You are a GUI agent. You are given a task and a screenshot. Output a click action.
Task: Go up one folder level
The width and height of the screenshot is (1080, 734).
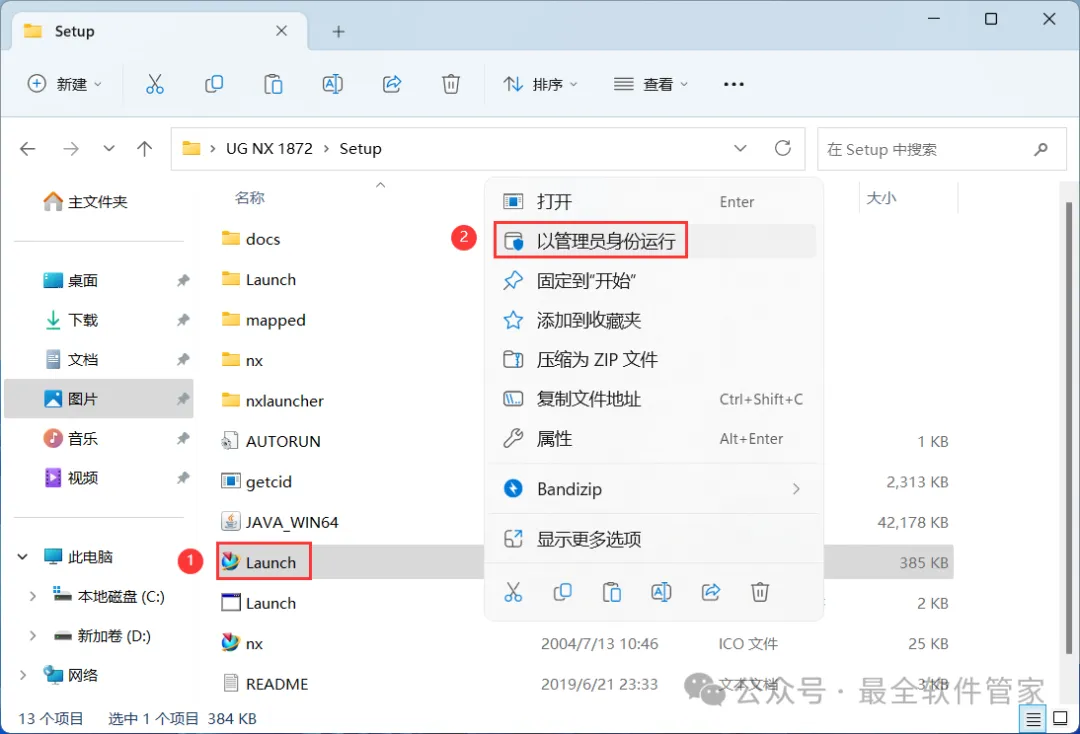click(145, 149)
